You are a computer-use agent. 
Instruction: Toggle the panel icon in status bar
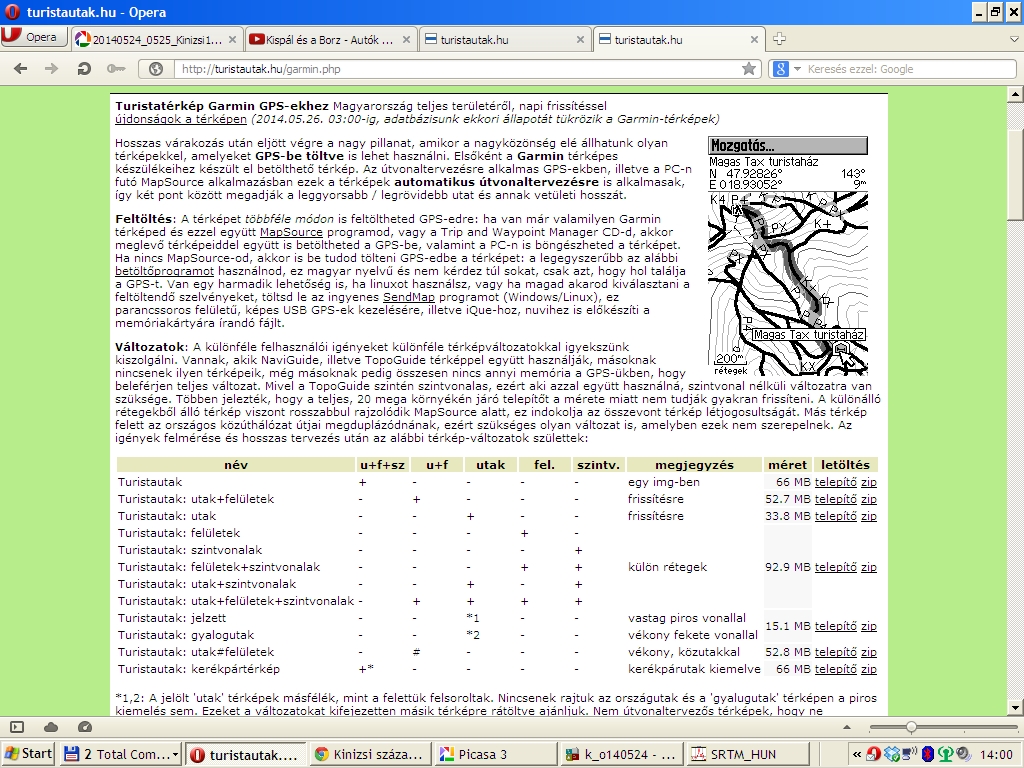[x=17, y=727]
